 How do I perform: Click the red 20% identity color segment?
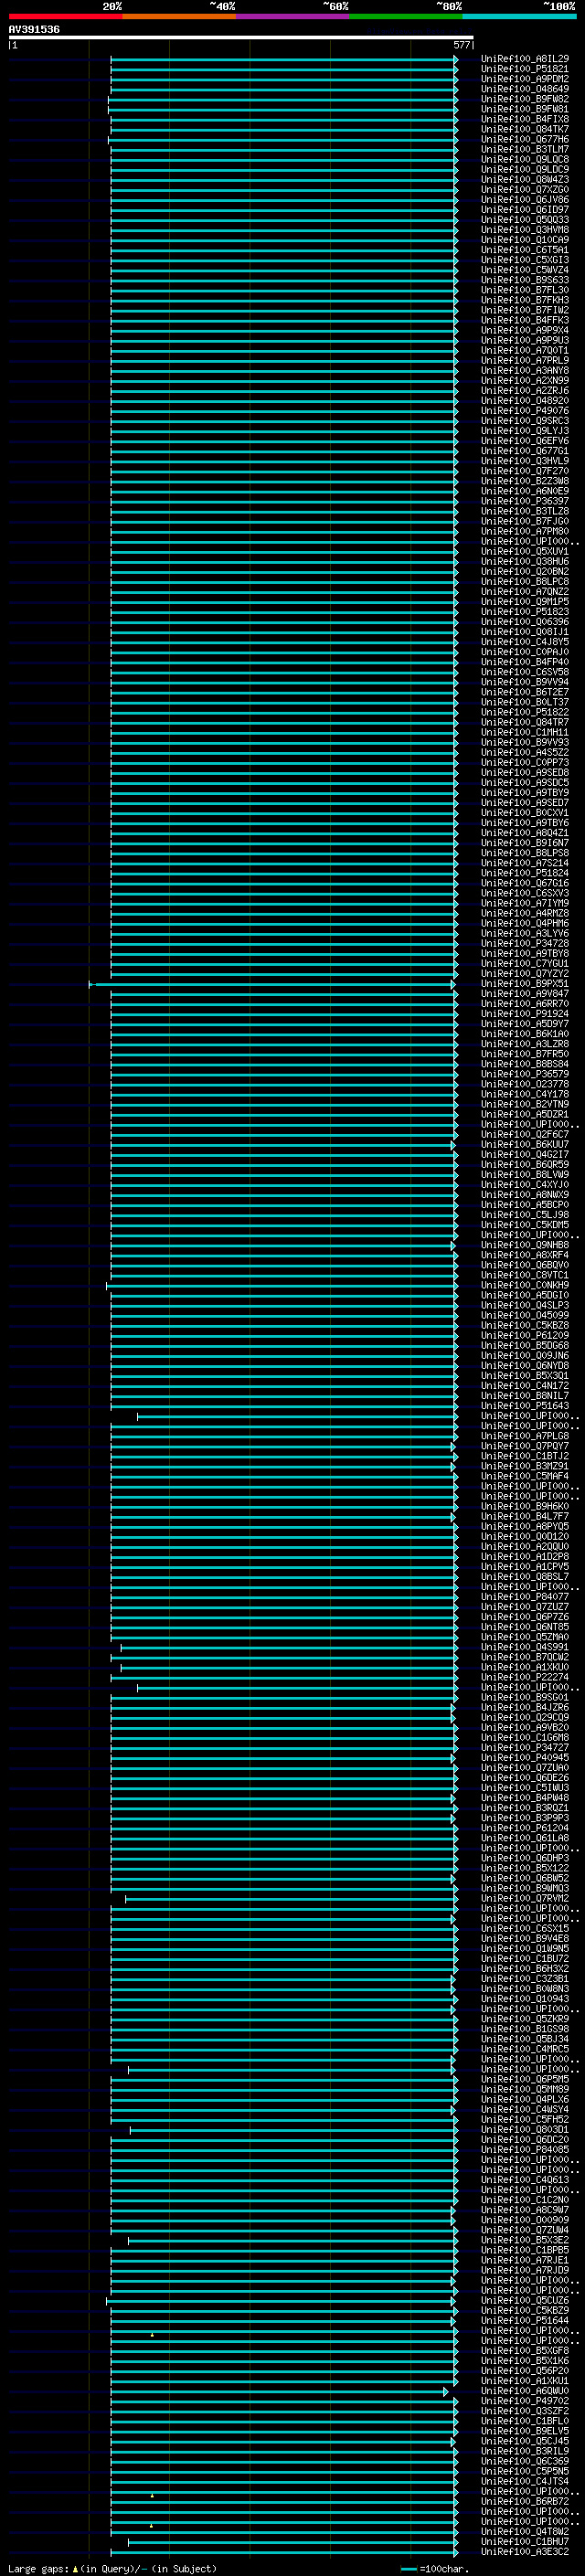[x=65, y=16]
